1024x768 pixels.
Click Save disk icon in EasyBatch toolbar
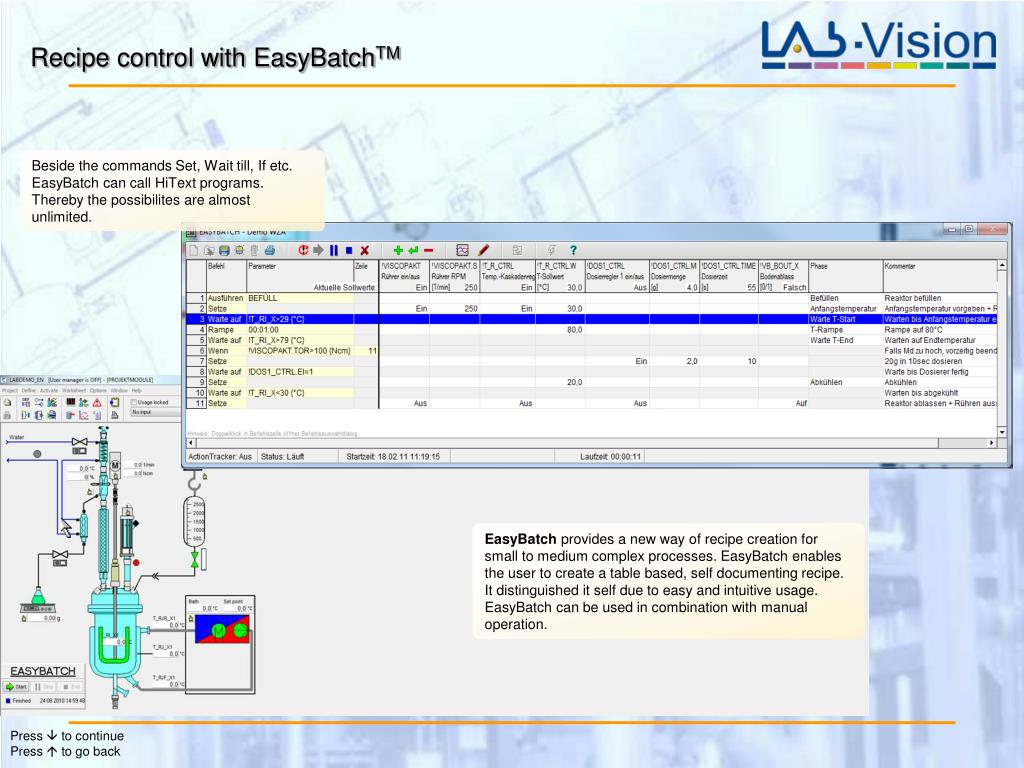point(224,250)
